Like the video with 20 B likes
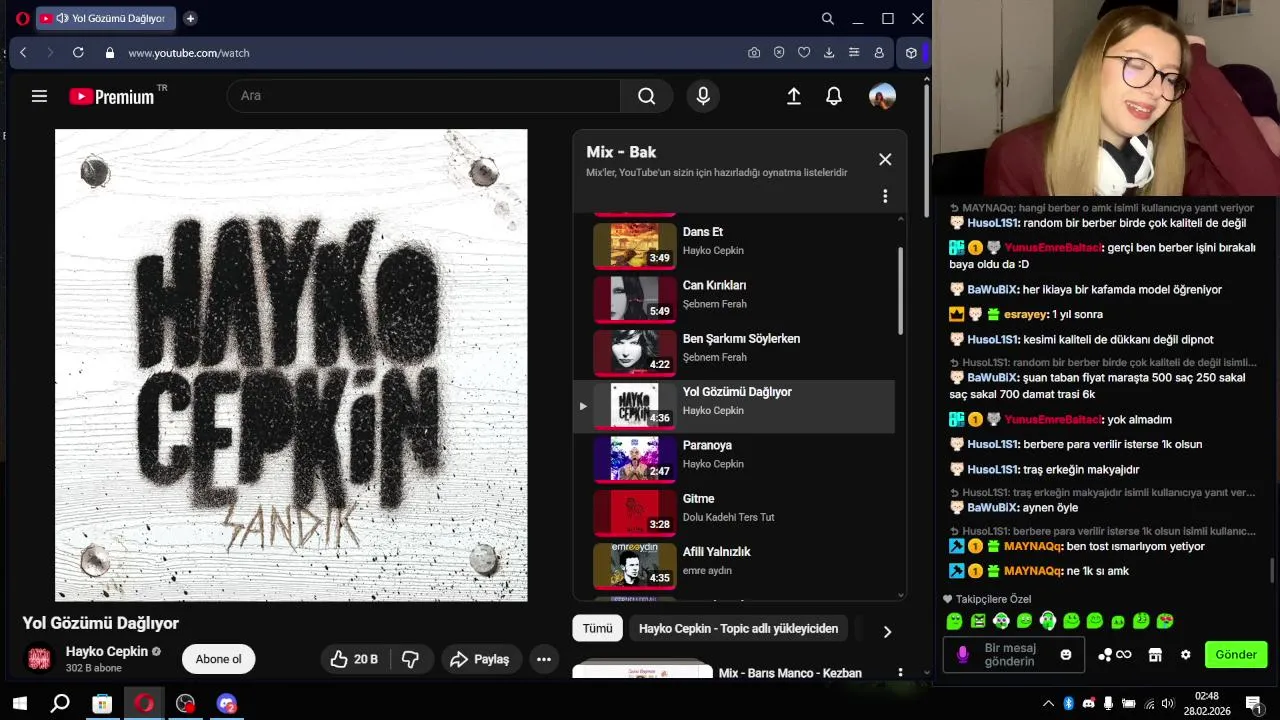The width and height of the screenshot is (1280, 720). 354,659
